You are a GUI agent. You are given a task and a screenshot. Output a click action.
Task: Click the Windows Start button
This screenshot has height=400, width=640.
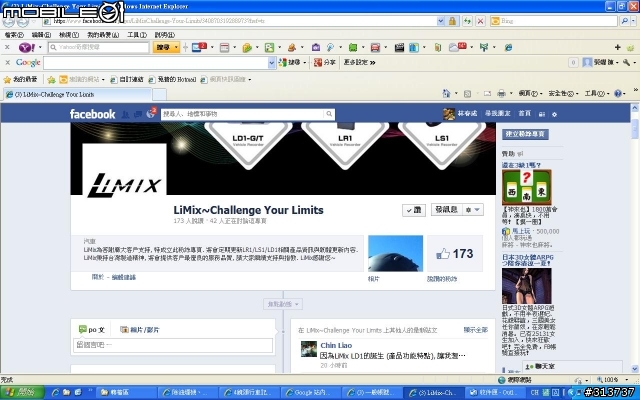click(x=22, y=392)
